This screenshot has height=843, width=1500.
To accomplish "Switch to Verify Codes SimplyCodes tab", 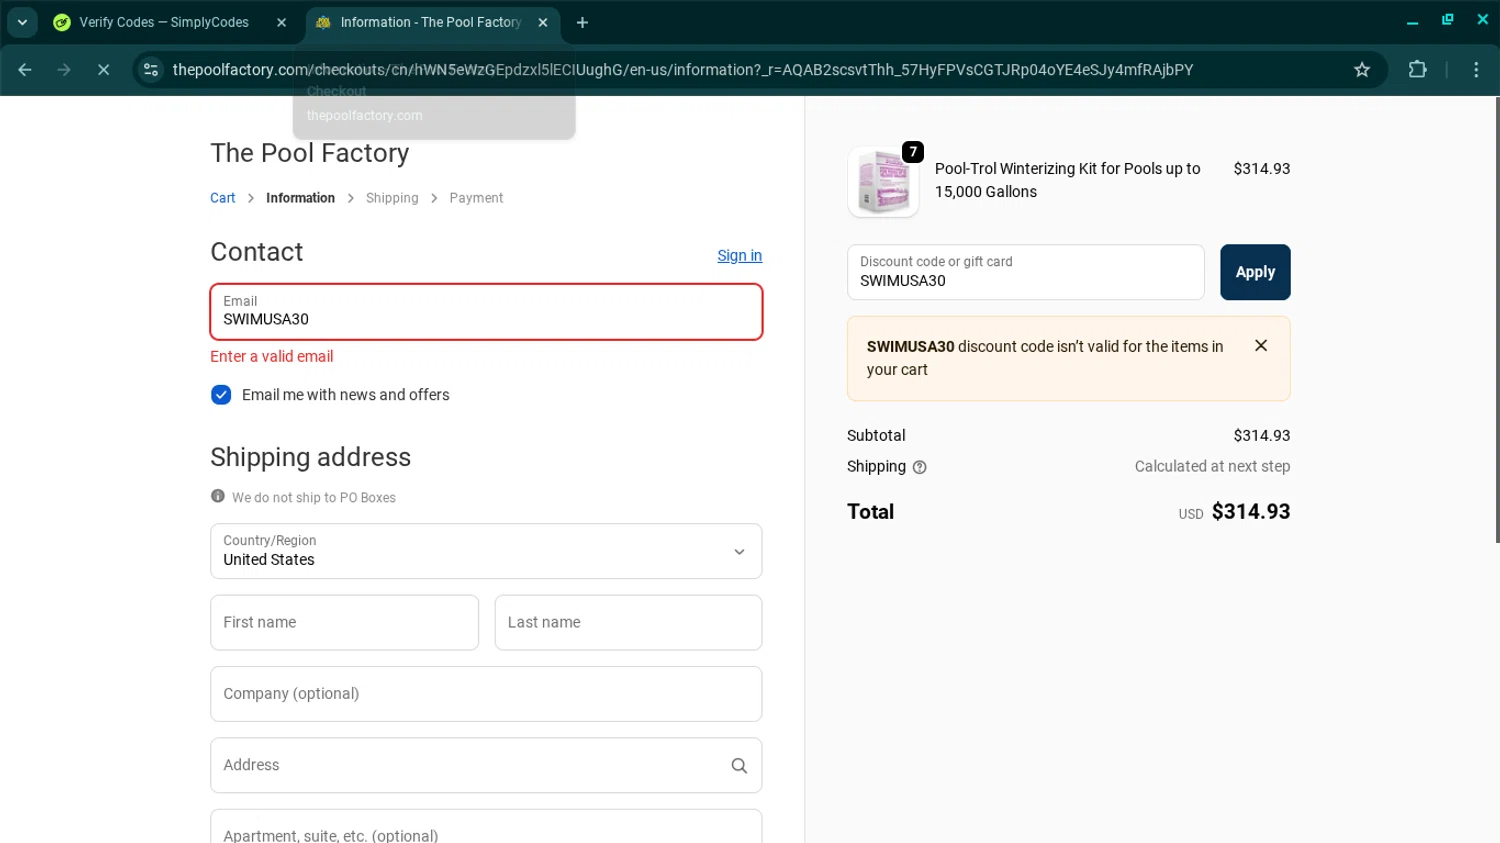I will [163, 22].
